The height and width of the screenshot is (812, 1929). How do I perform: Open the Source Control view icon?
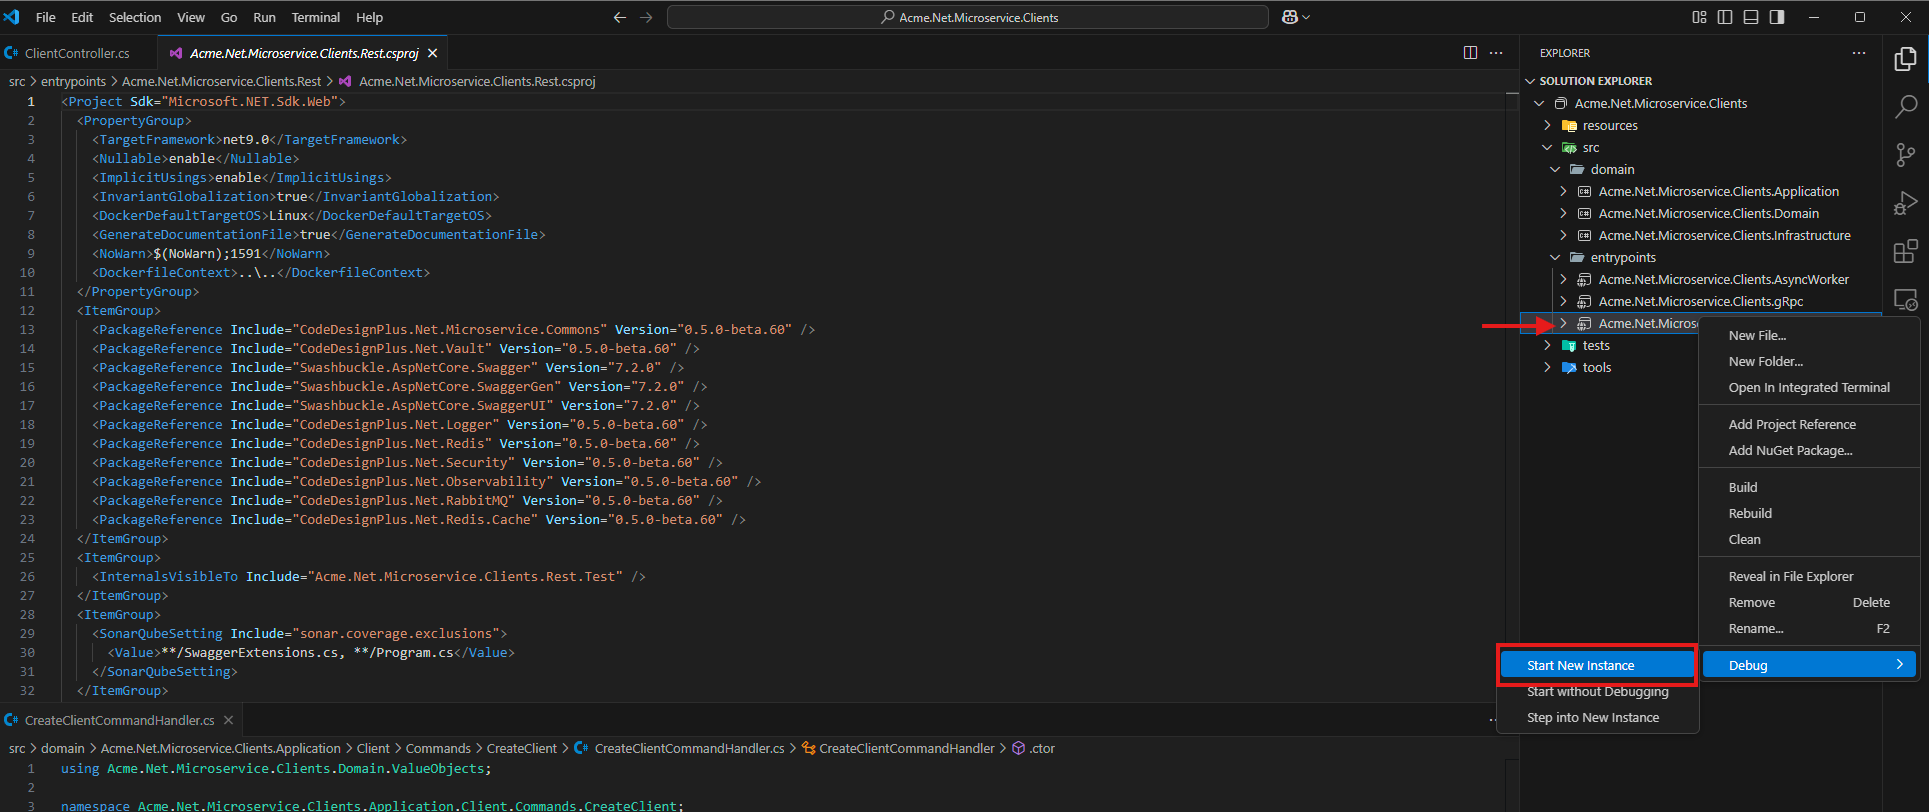click(x=1906, y=154)
